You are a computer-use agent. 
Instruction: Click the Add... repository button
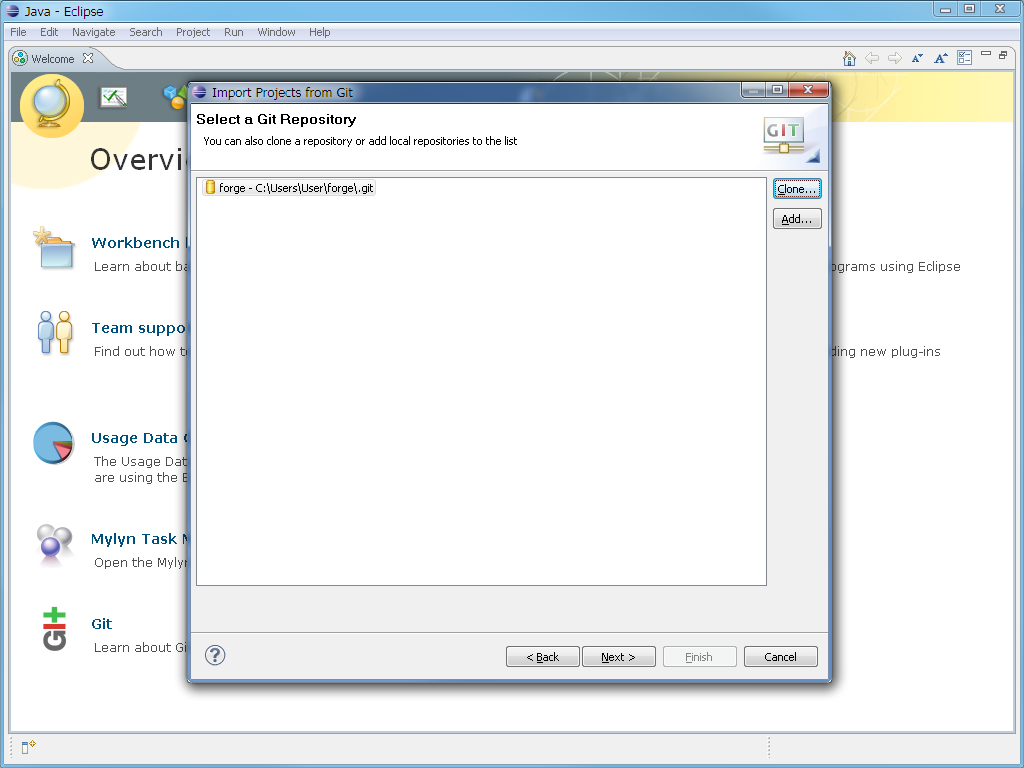(797, 219)
